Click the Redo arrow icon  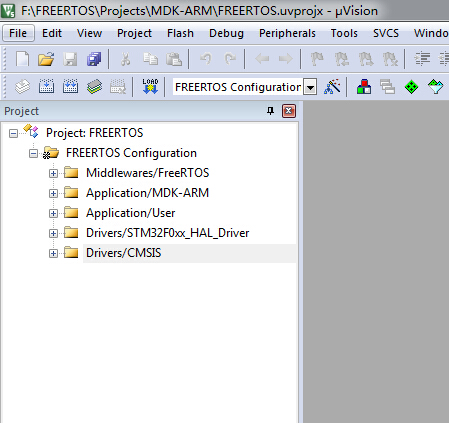click(x=230, y=59)
